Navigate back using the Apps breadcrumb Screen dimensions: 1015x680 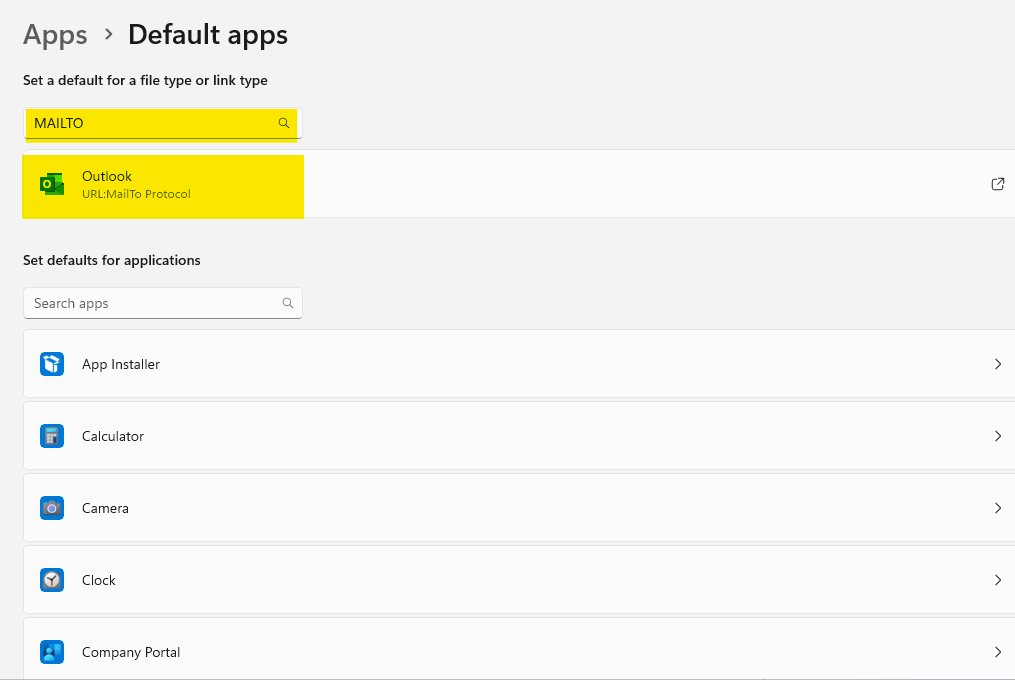pos(55,35)
